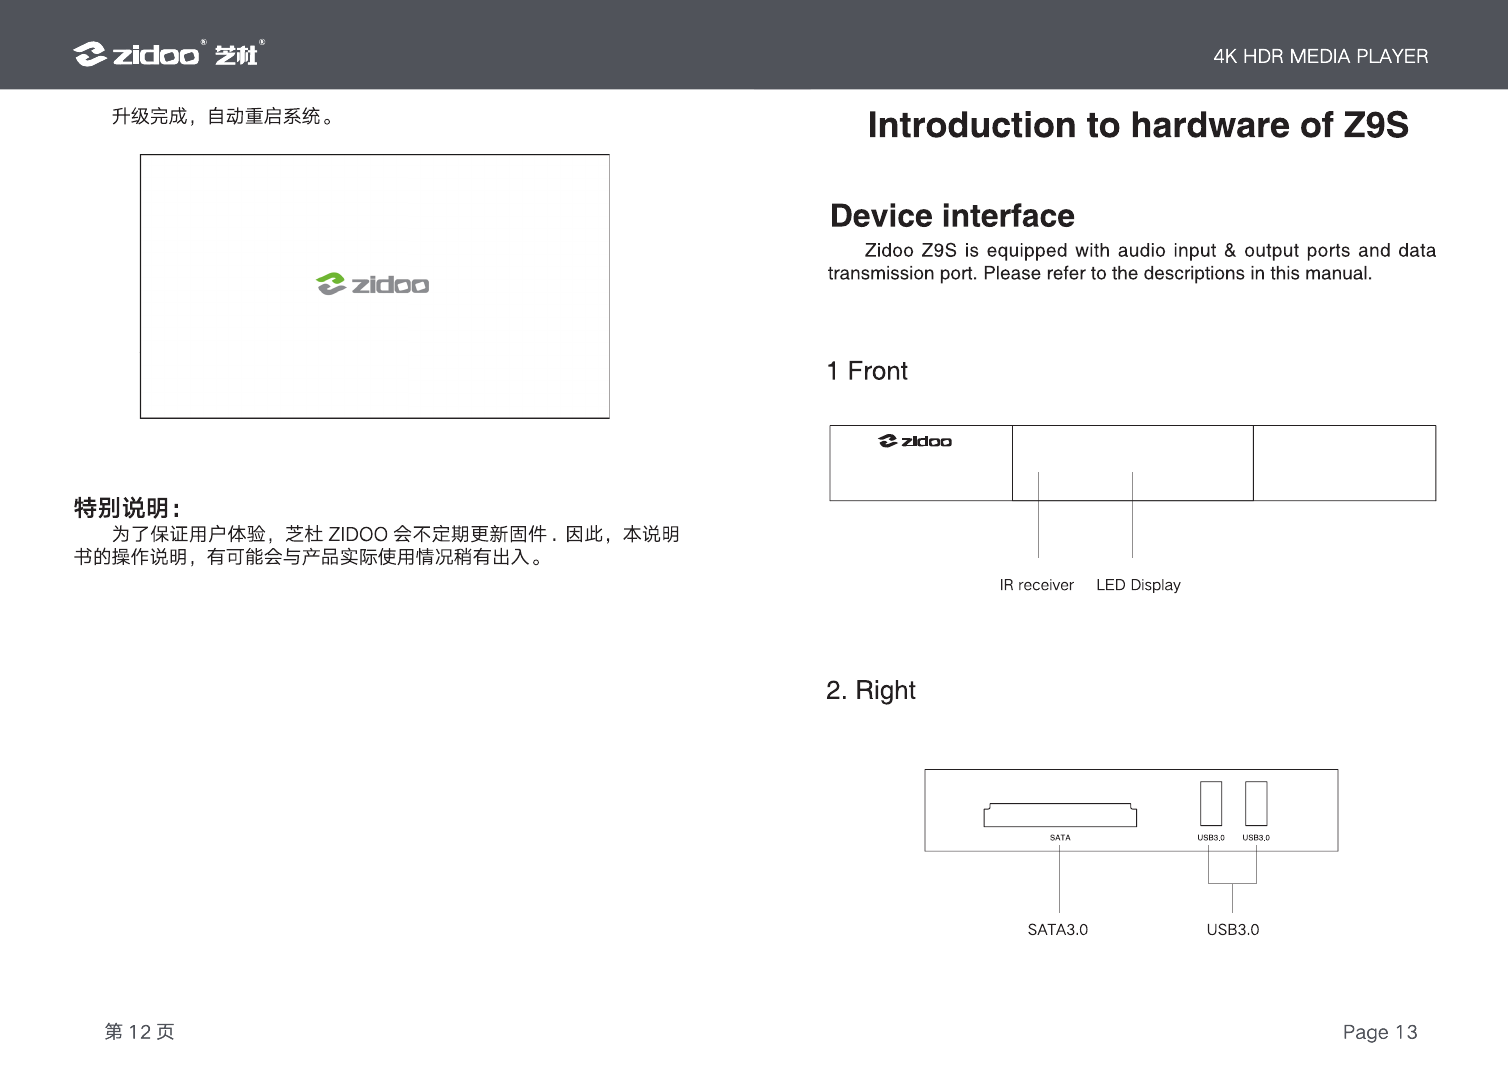Click the 'LED Display' callout label
1508x1083 pixels.
tap(1138, 585)
